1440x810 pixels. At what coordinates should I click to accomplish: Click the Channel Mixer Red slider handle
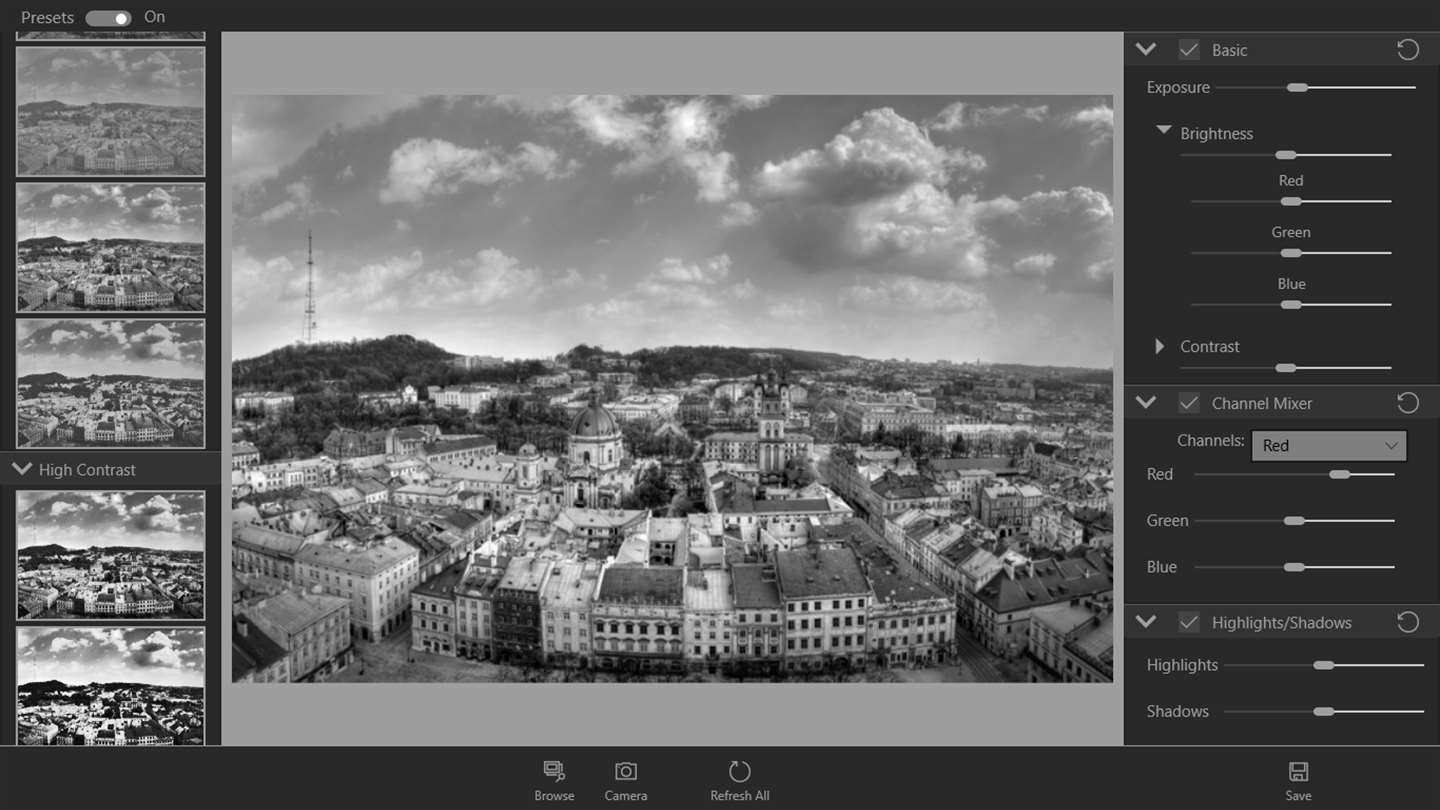coord(1340,474)
